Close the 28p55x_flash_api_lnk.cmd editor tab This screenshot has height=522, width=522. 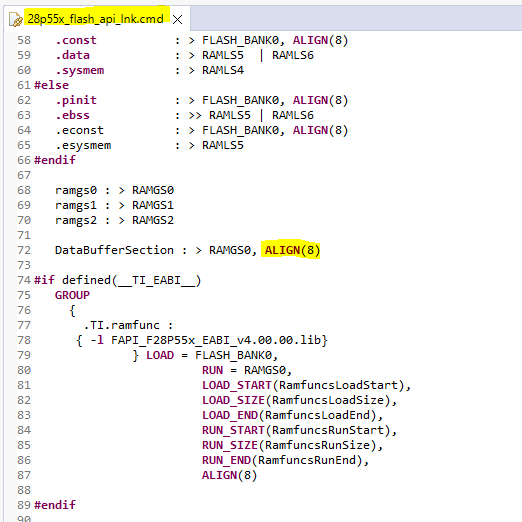tap(177, 20)
